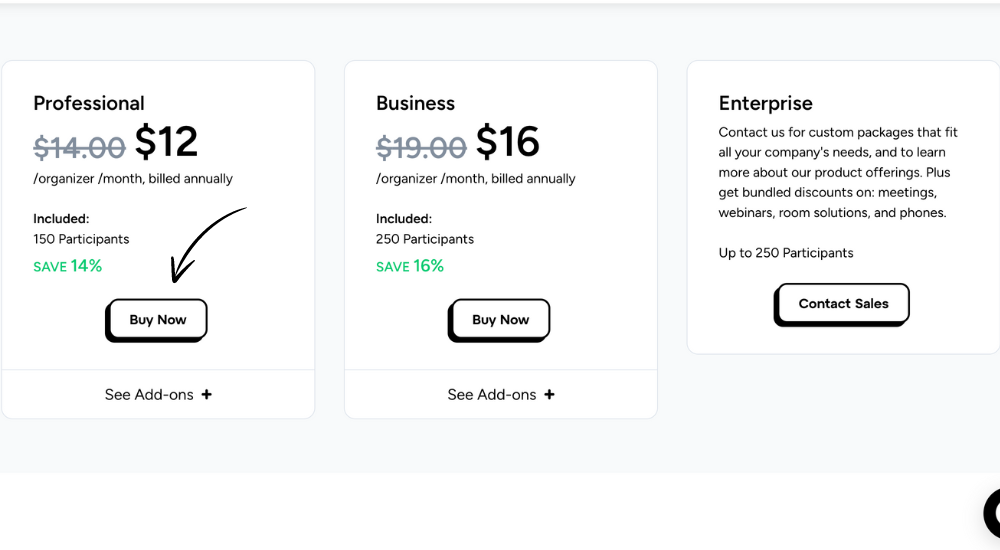Screen dimensions: 1000x550
Task: Click the Contact Sales button
Action: pyautogui.click(x=842, y=304)
